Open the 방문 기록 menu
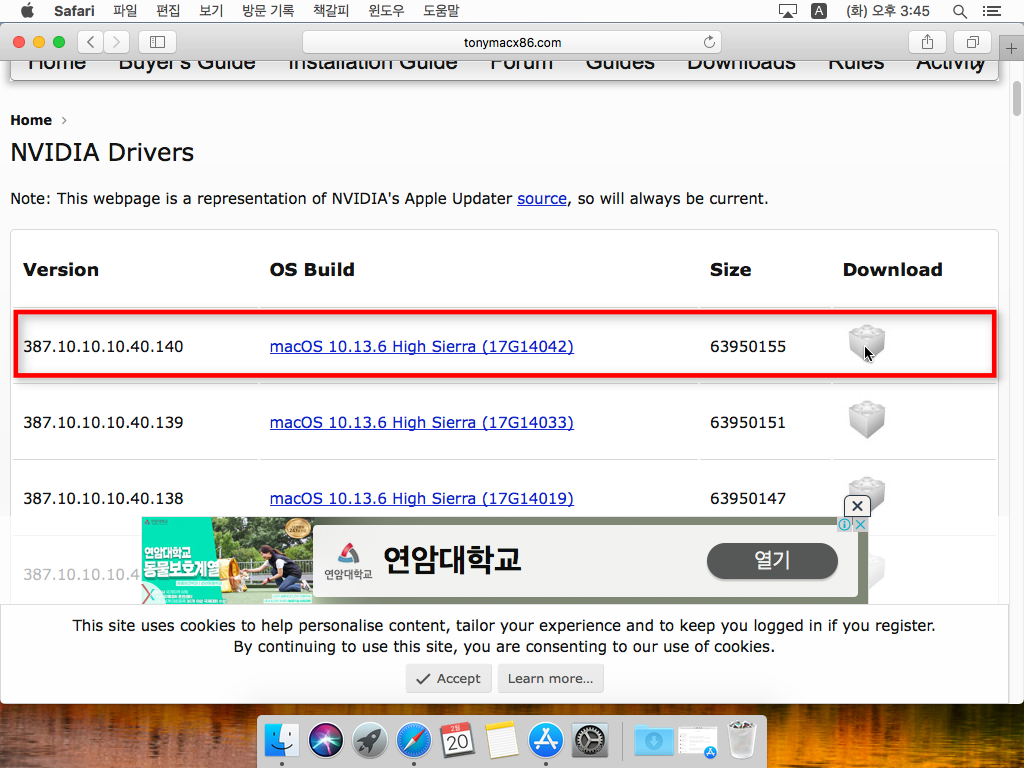The image size is (1024, 768). (x=268, y=11)
